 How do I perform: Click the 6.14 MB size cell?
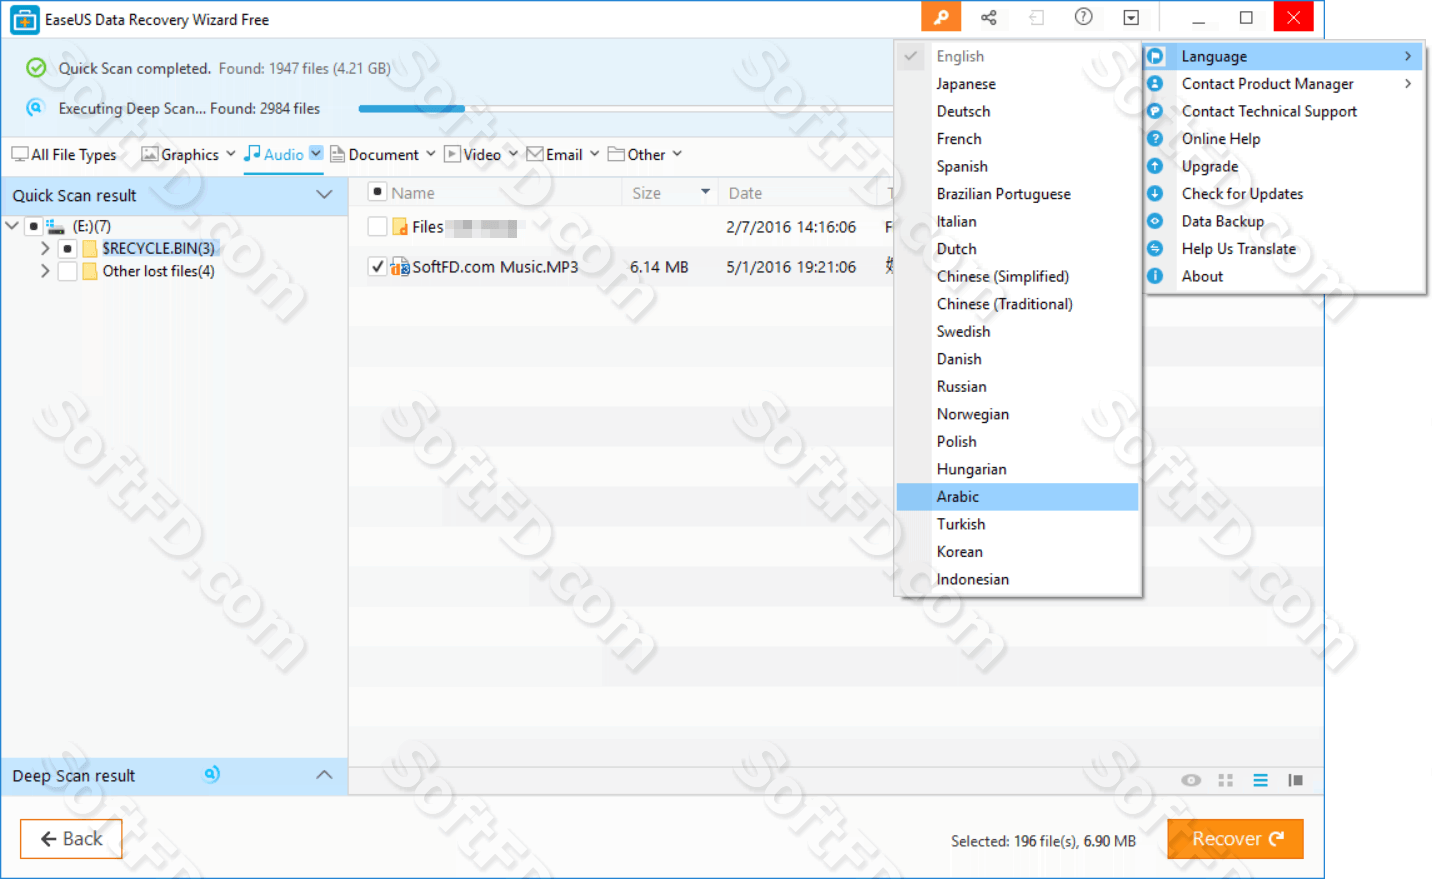click(659, 267)
